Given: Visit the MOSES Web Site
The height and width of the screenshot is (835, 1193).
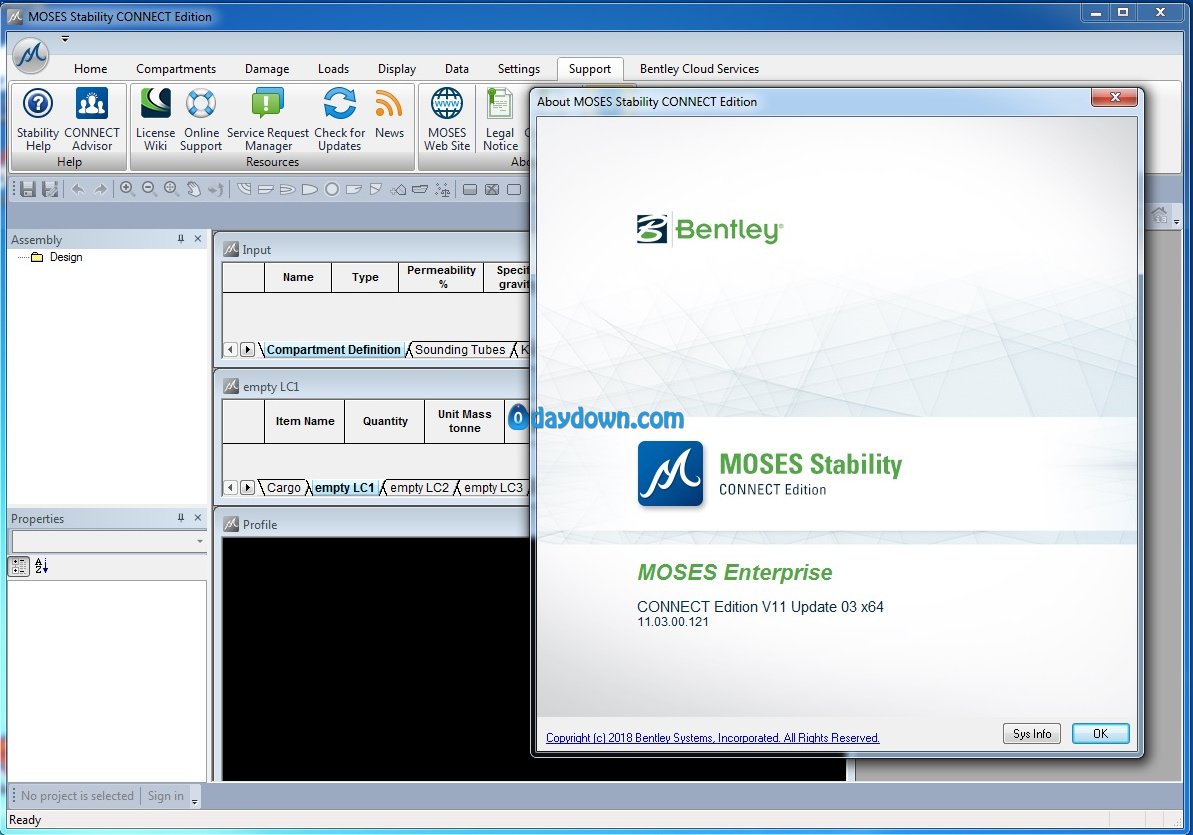Looking at the screenshot, I should (447, 120).
